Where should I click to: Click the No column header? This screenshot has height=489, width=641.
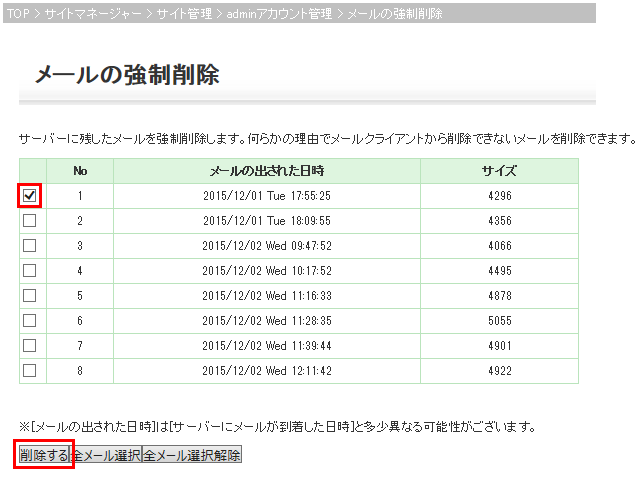80,171
